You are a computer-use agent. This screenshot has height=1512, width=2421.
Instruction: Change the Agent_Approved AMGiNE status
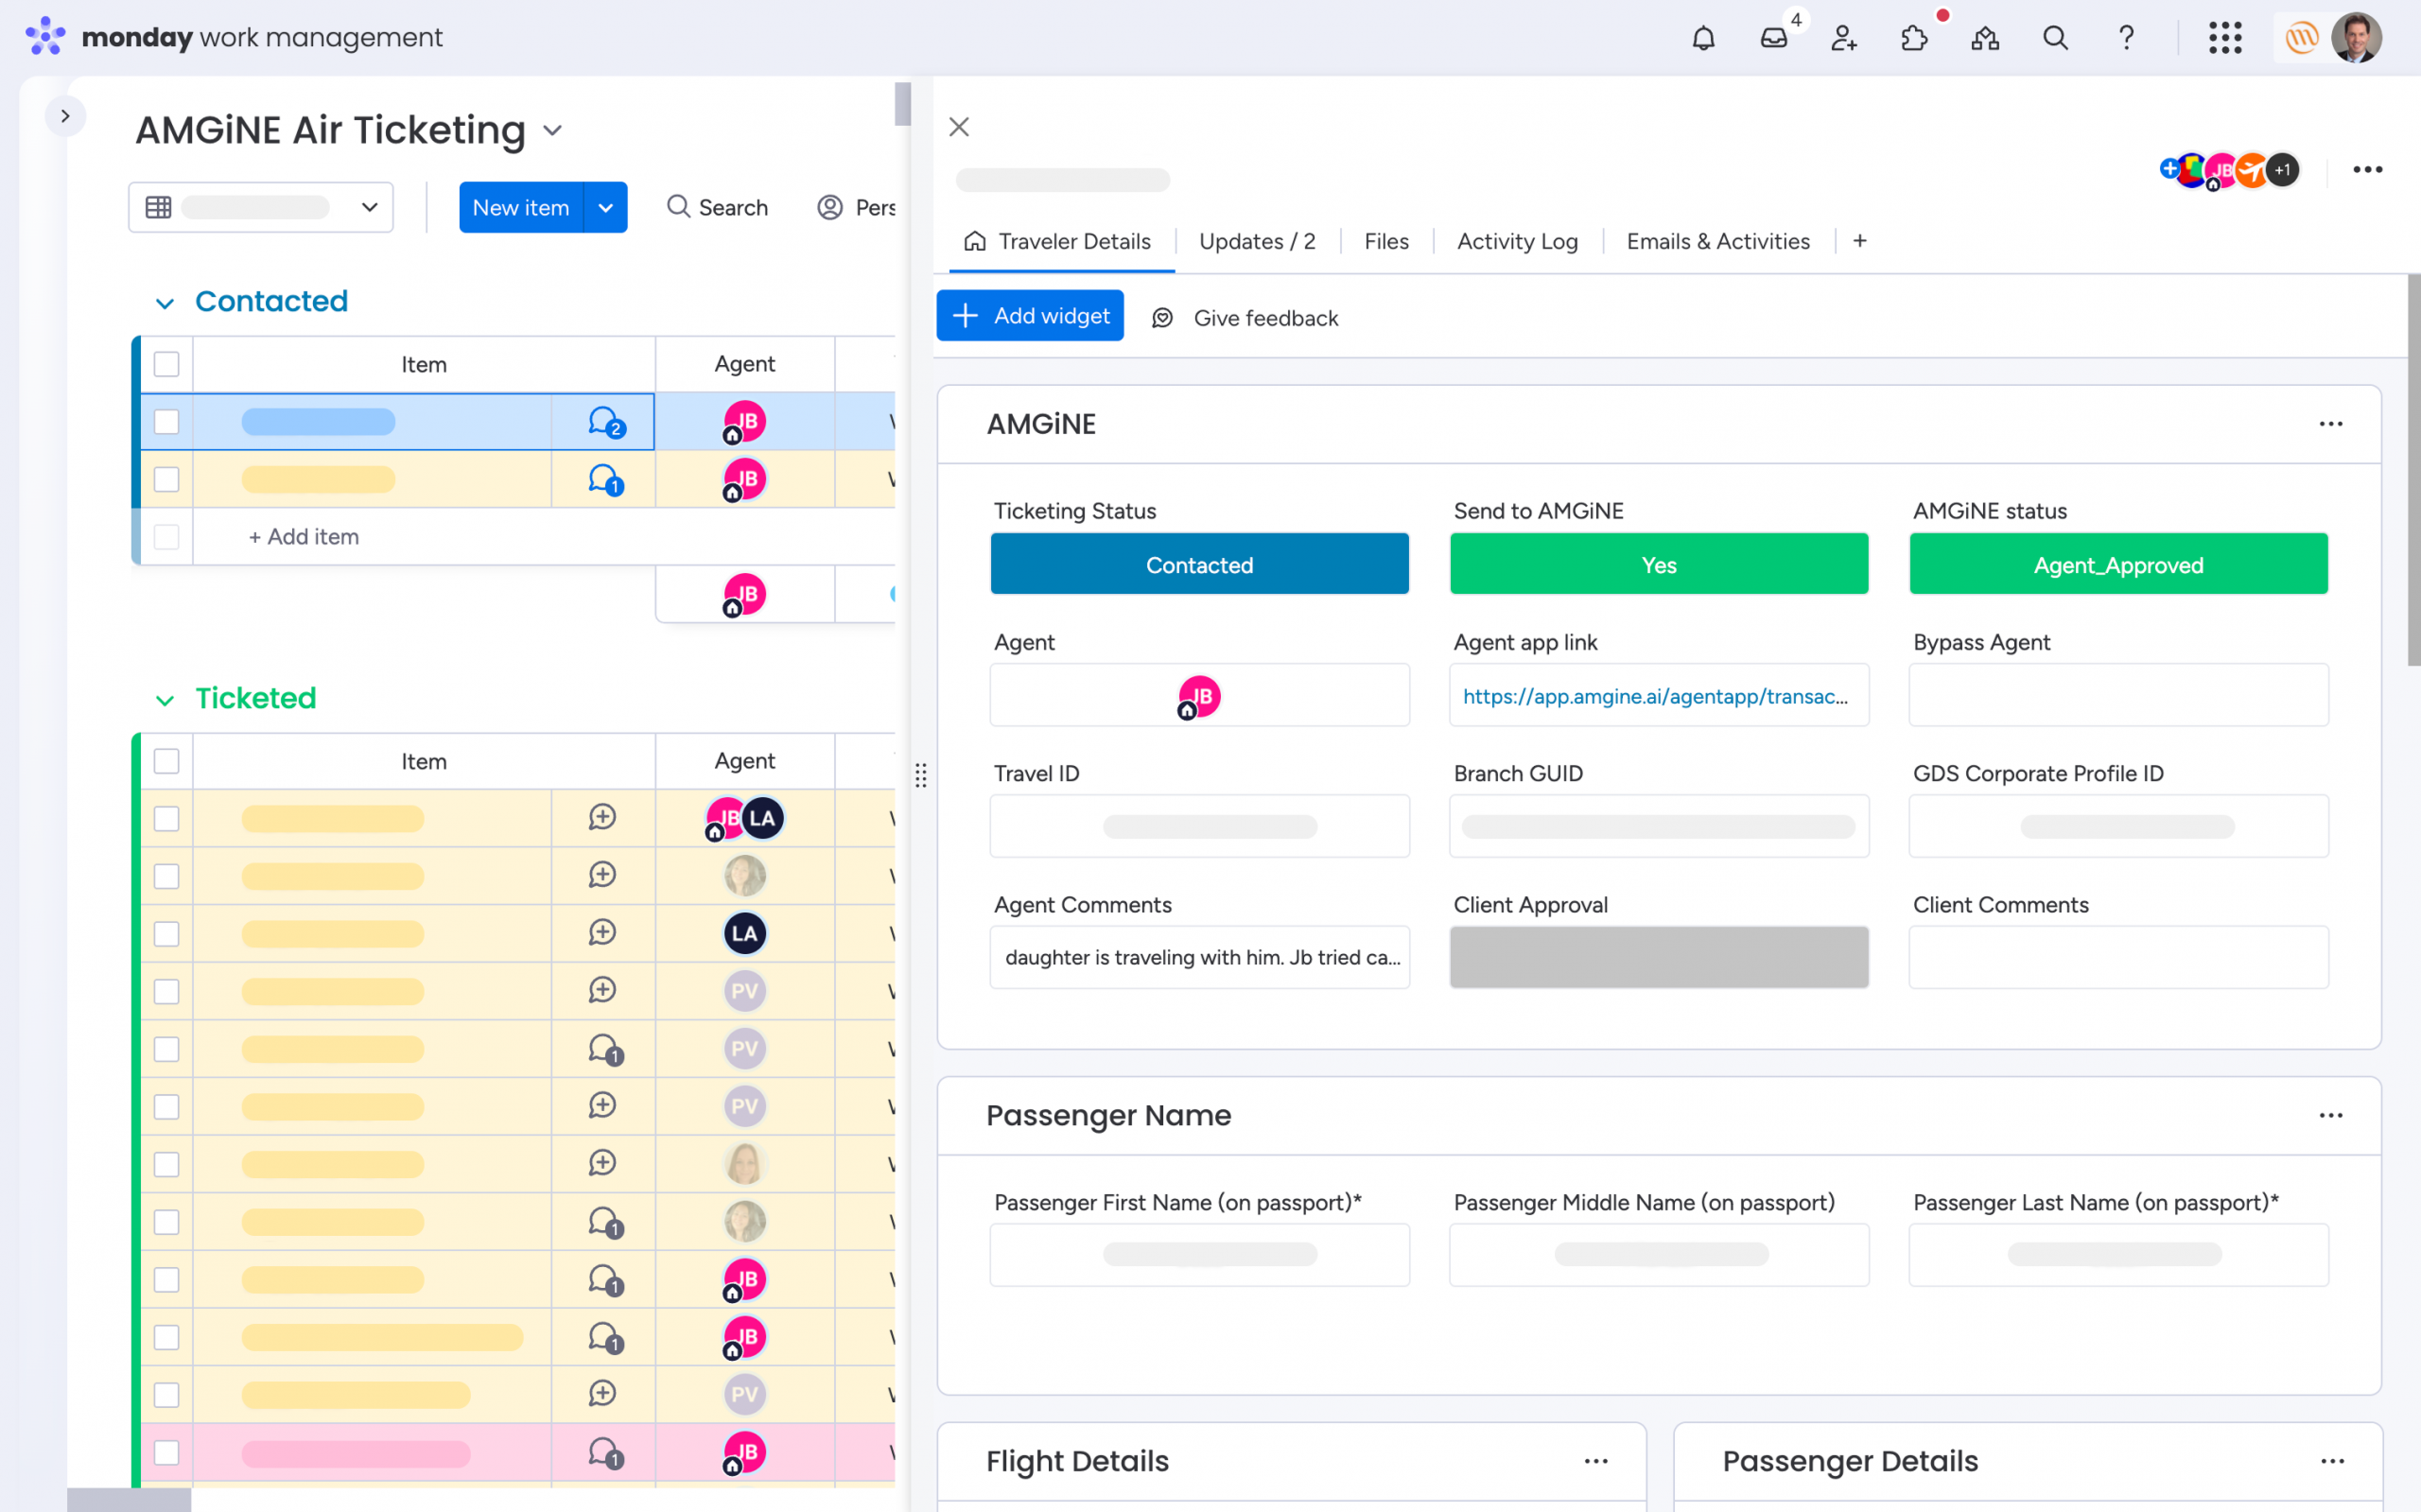pos(2118,564)
